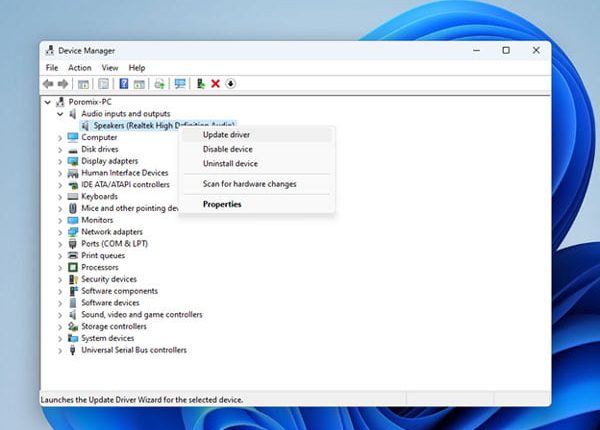600x430 pixels.
Task: Open the Action menu
Action: [80, 68]
